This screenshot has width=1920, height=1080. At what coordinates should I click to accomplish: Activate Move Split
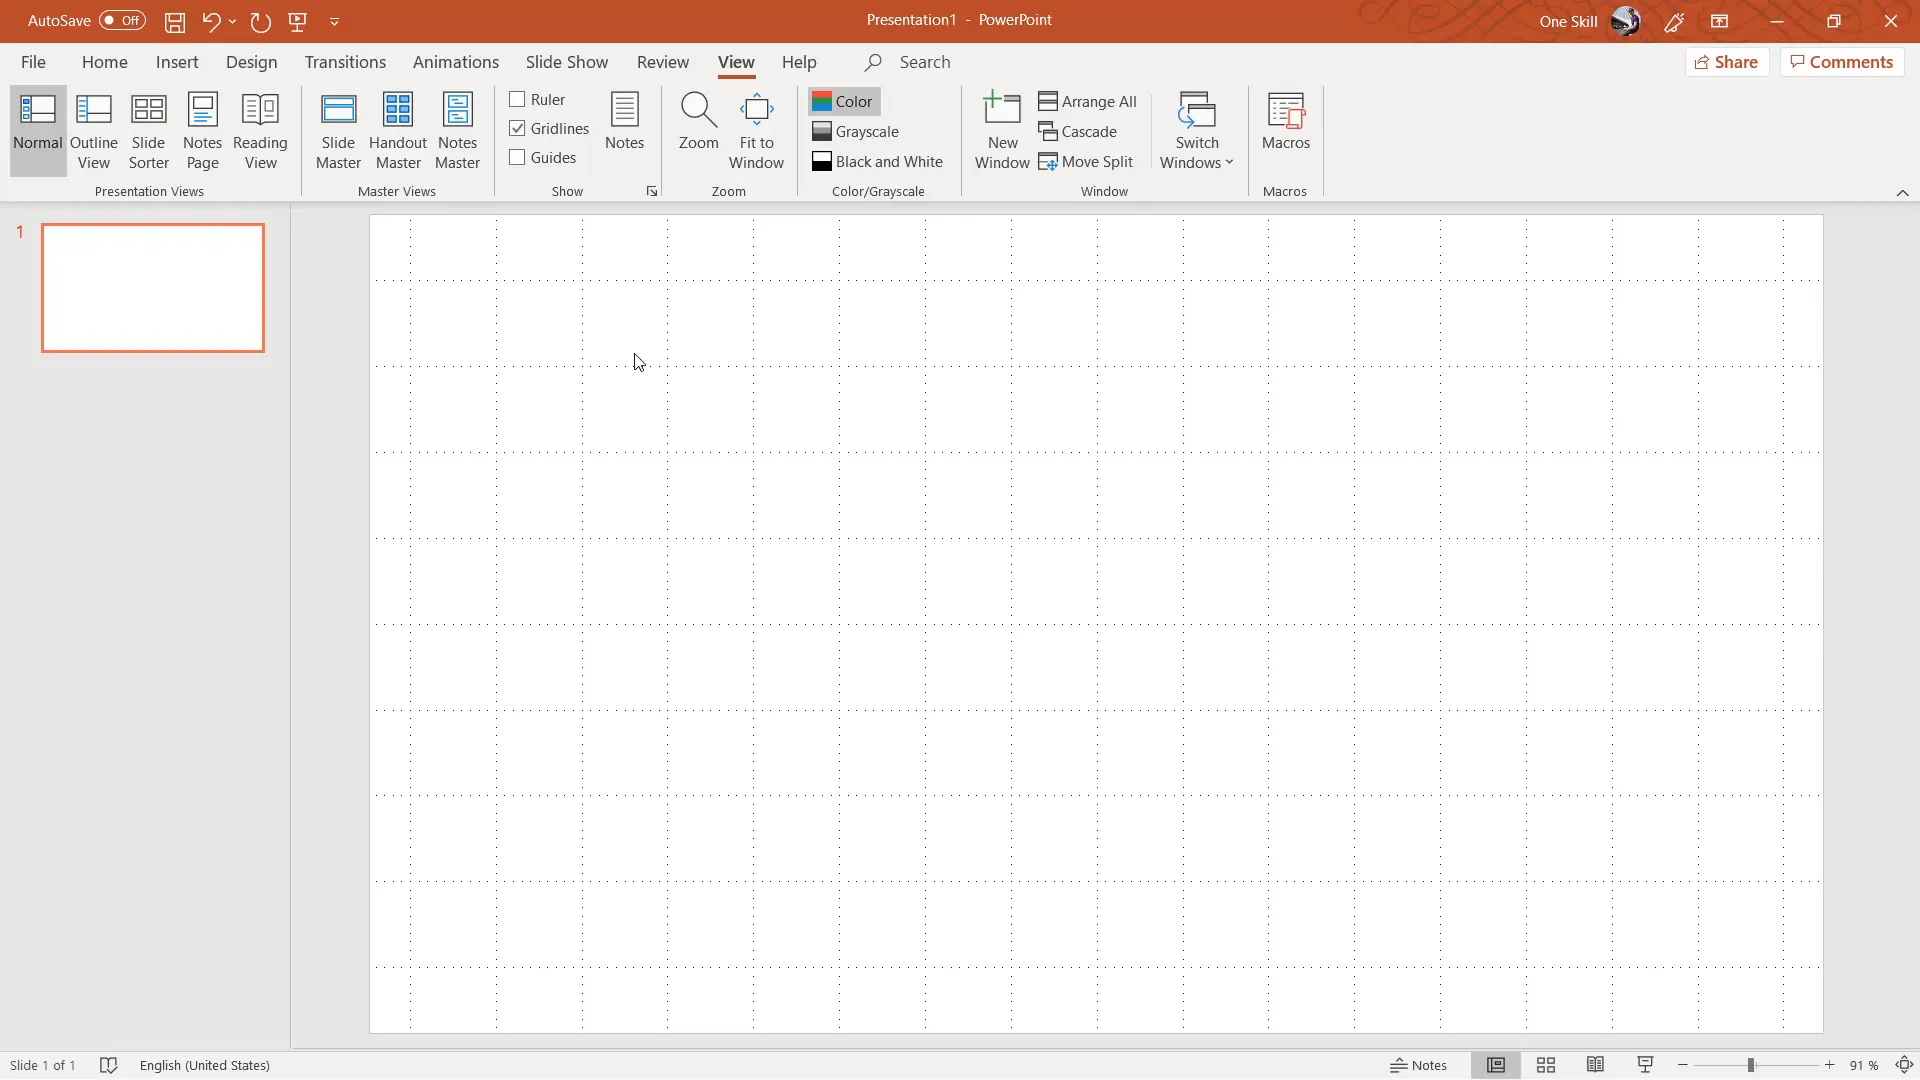1085,161
